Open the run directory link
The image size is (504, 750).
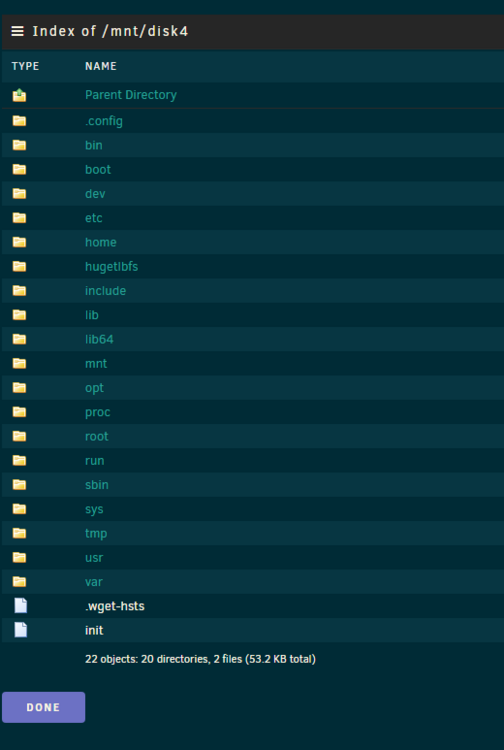click(x=95, y=461)
